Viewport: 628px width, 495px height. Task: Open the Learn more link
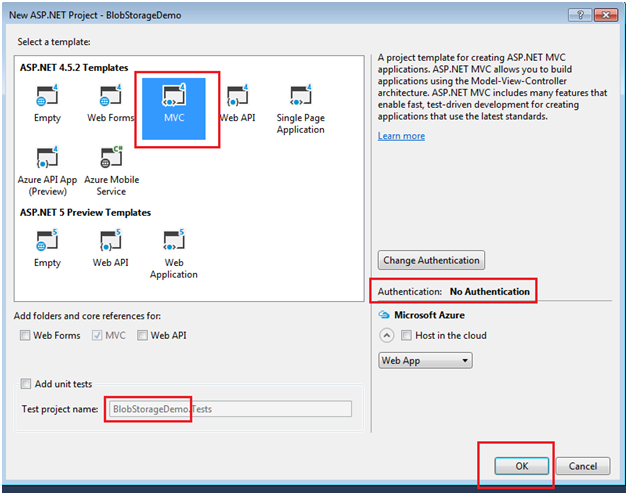[401, 136]
